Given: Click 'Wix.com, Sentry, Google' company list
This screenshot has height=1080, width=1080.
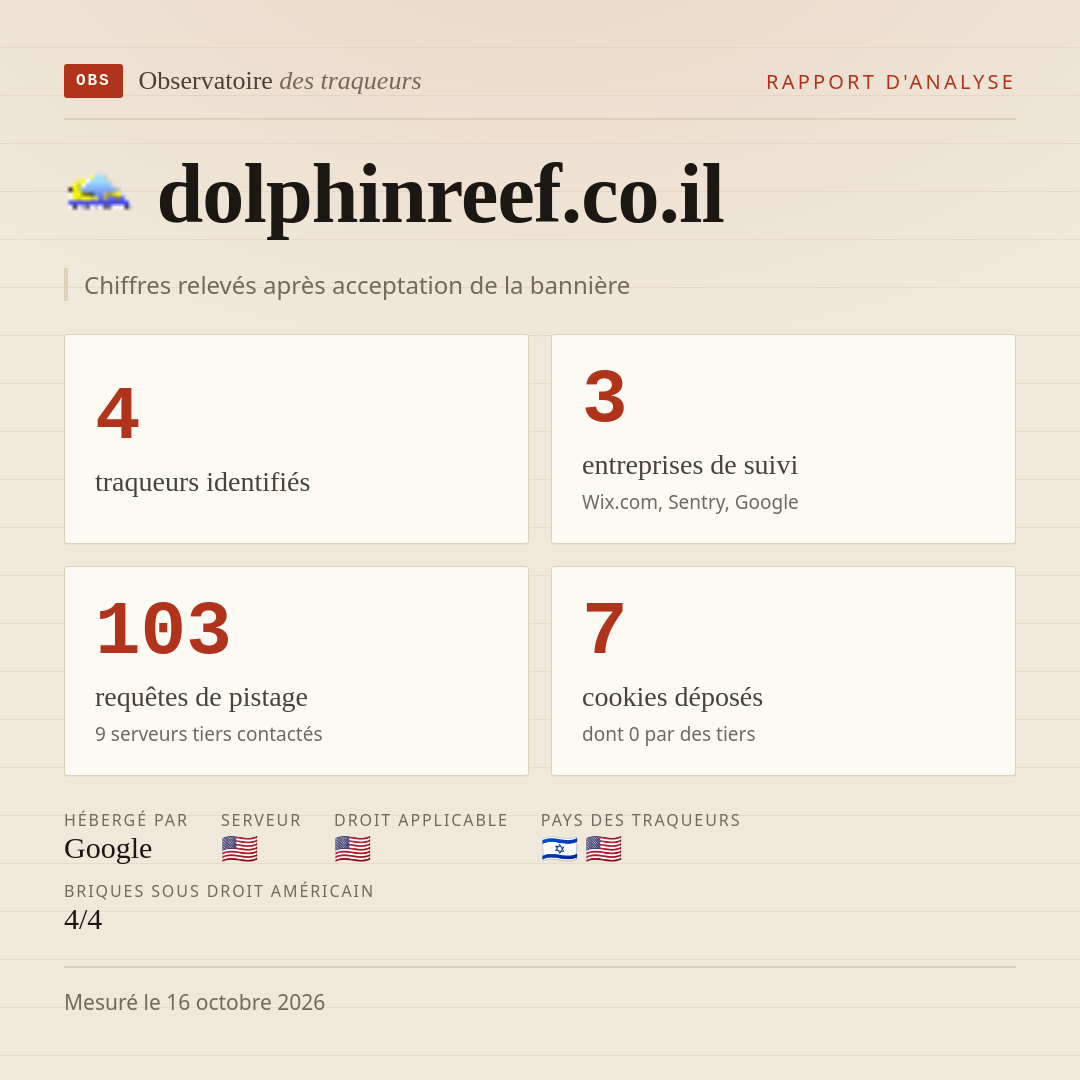Looking at the screenshot, I should (x=690, y=502).
